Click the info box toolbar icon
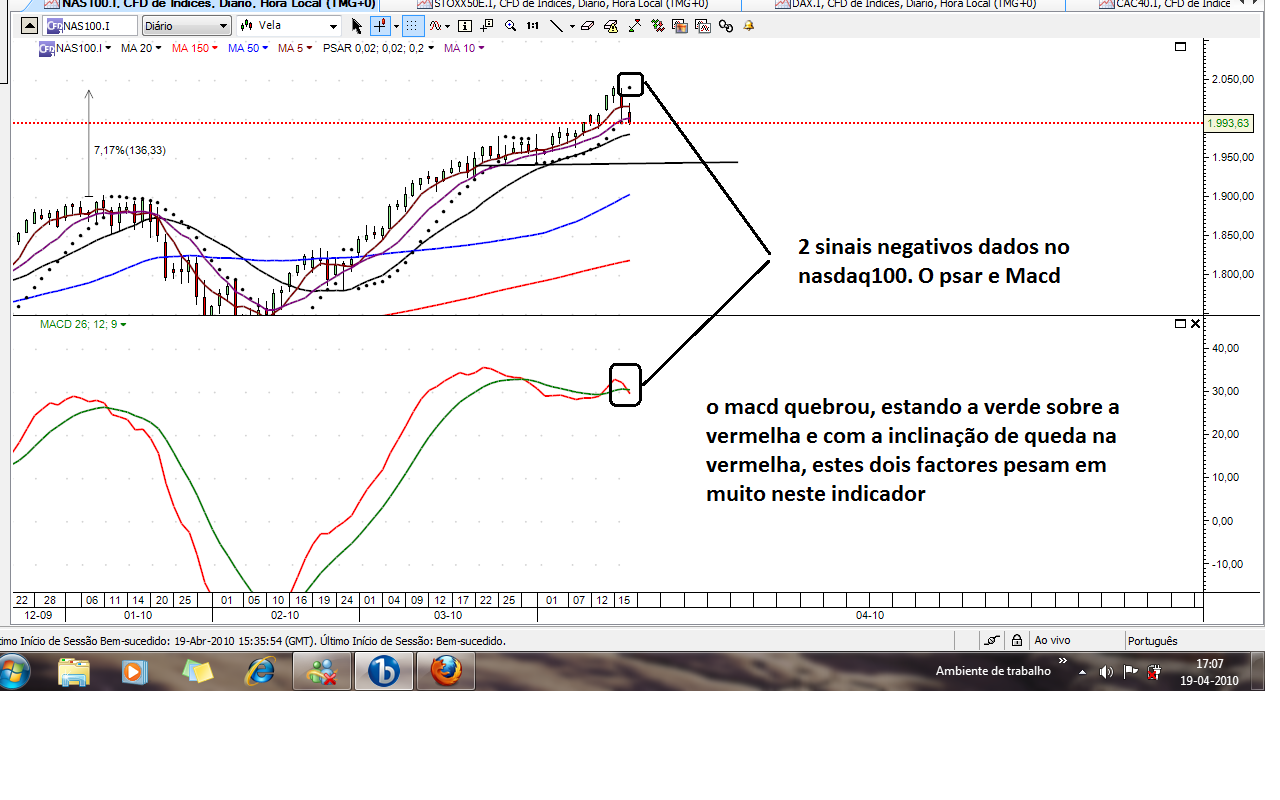The height and width of the screenshot is (800, 1280). (x=465, y=26)
